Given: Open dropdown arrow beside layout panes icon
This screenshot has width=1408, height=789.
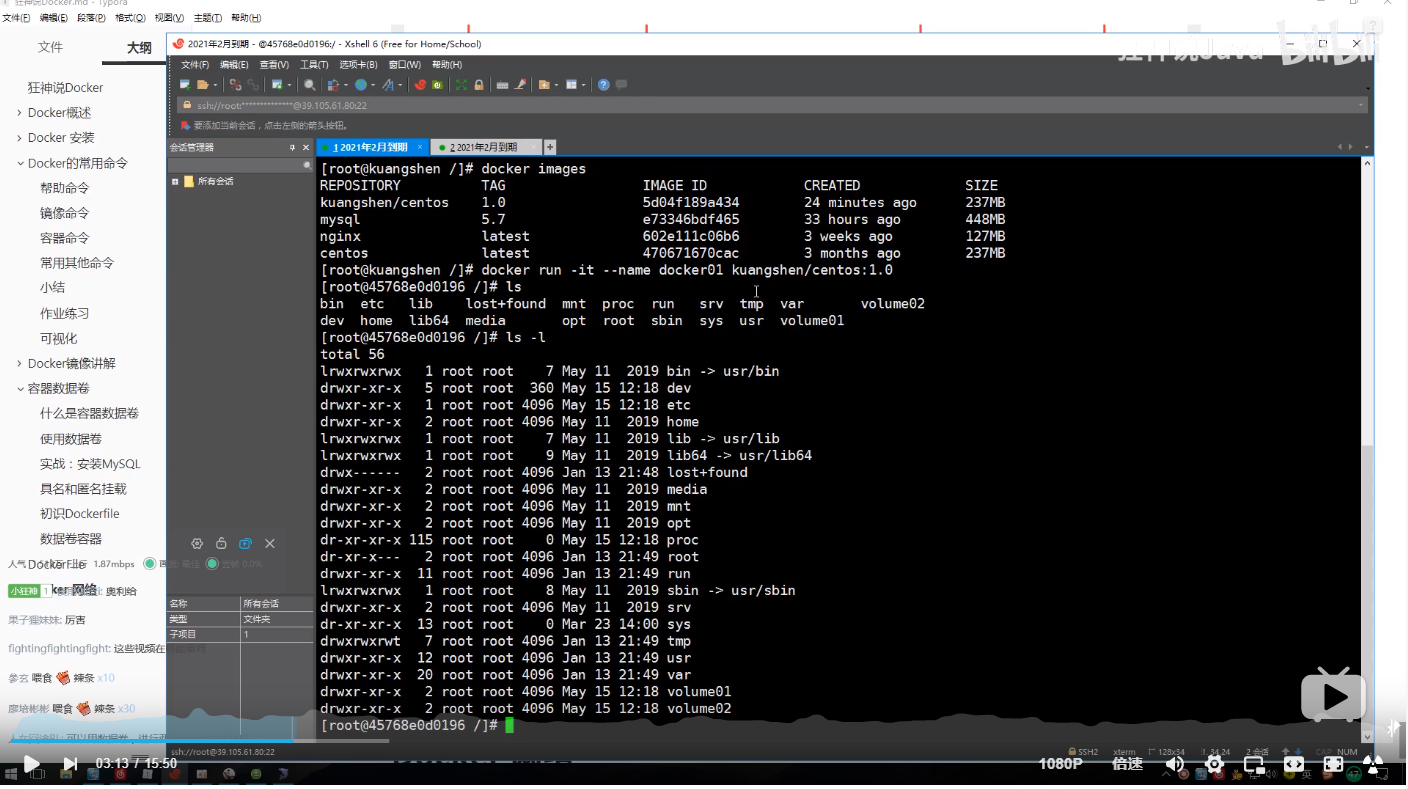Looking at the screenshot, I should pos(583,85).
